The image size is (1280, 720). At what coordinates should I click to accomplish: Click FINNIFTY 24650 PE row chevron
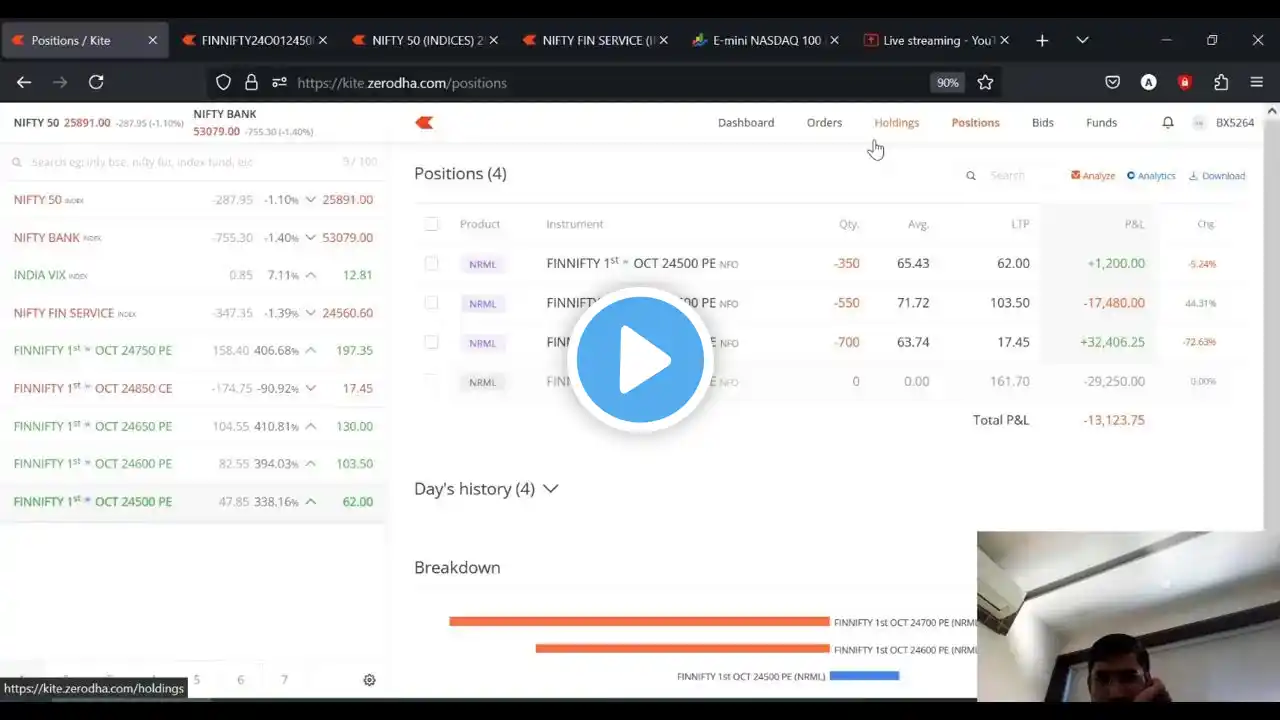(x=311, y=426)
